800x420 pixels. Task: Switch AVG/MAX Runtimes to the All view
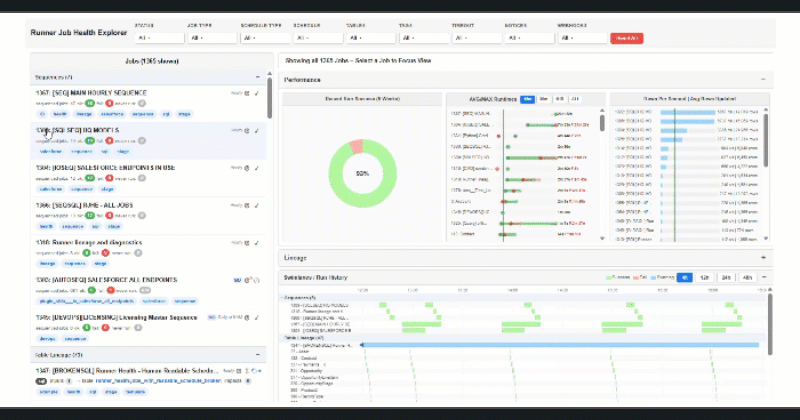574,99
